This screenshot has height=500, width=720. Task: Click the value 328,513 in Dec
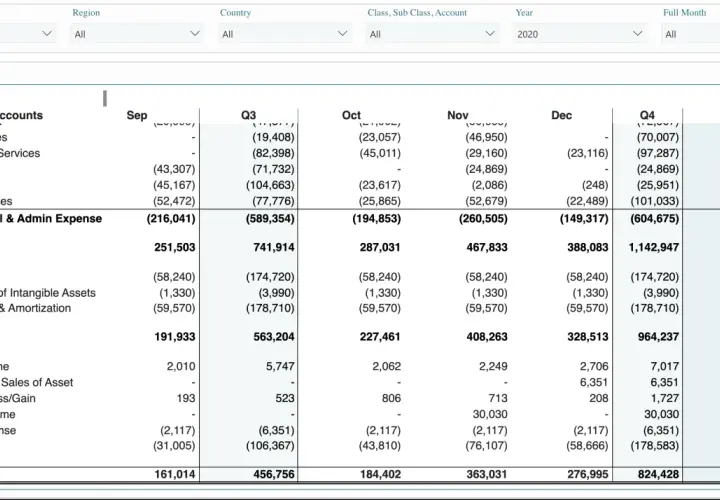pos(588,337)
